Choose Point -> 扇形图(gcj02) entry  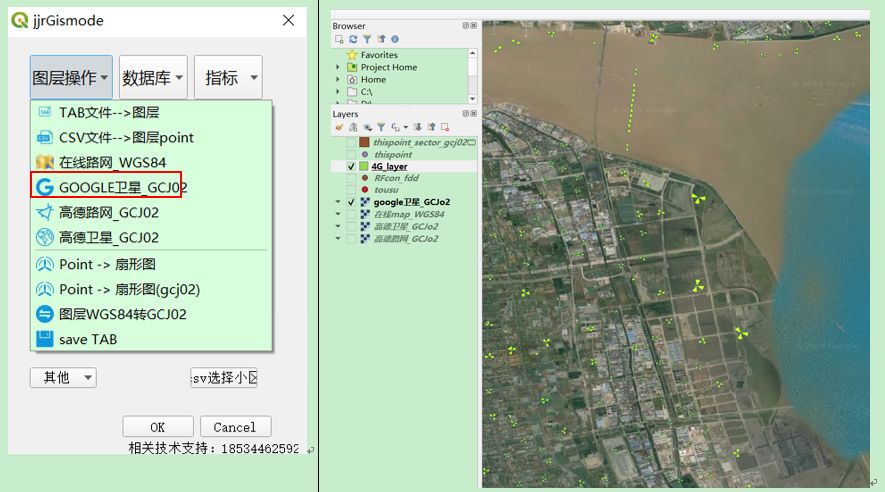click(151, 289)
